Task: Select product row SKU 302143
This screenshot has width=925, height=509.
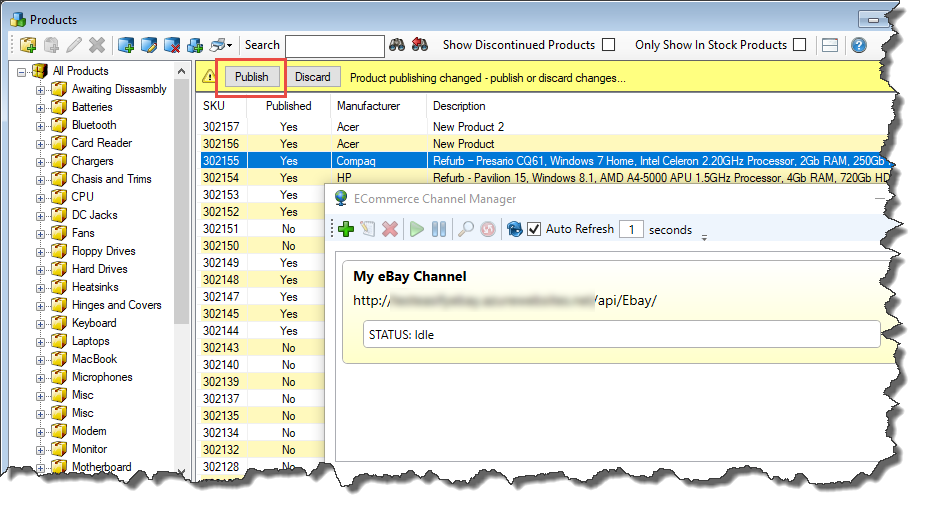Action: (262, 348)
